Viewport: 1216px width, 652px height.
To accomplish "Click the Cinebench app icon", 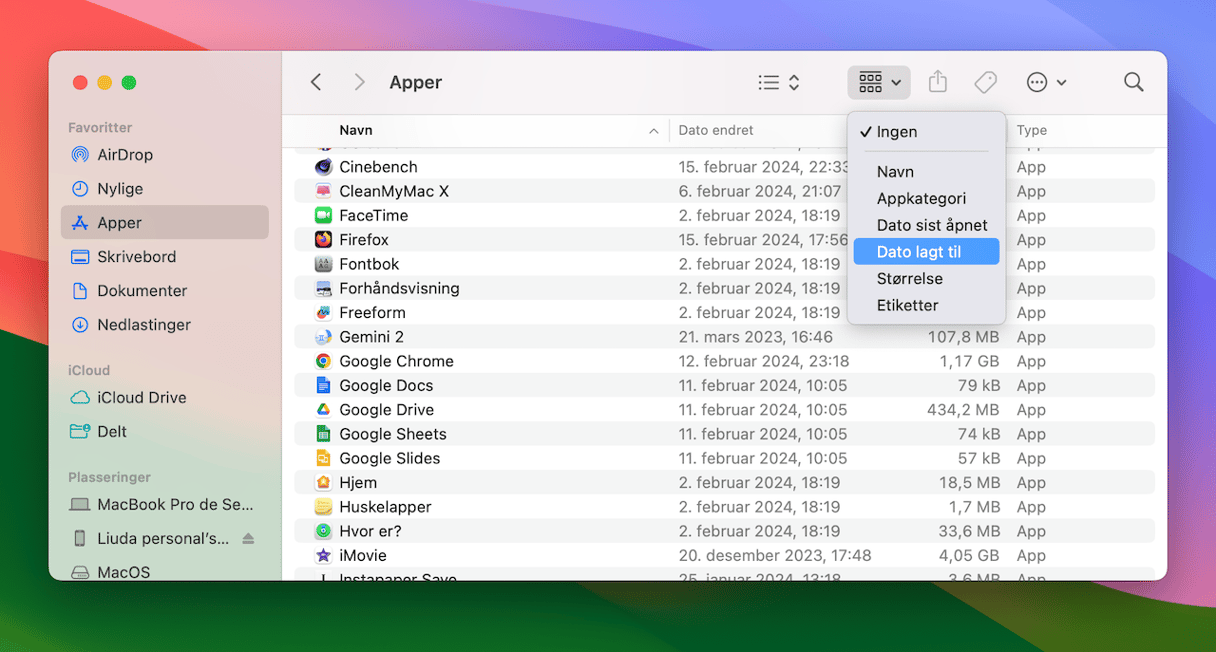I will (x=323, y=167).
